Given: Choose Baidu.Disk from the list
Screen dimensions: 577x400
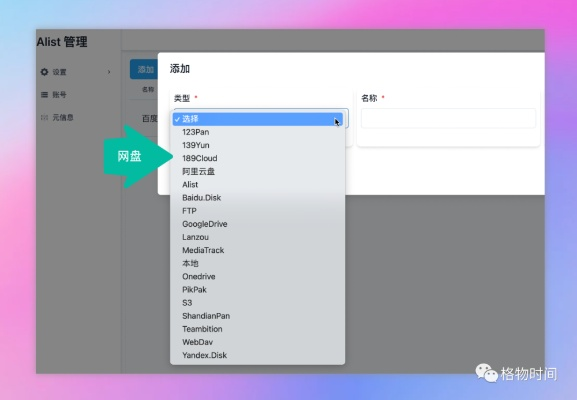Looking at the screenshot, I should [258, 198].
